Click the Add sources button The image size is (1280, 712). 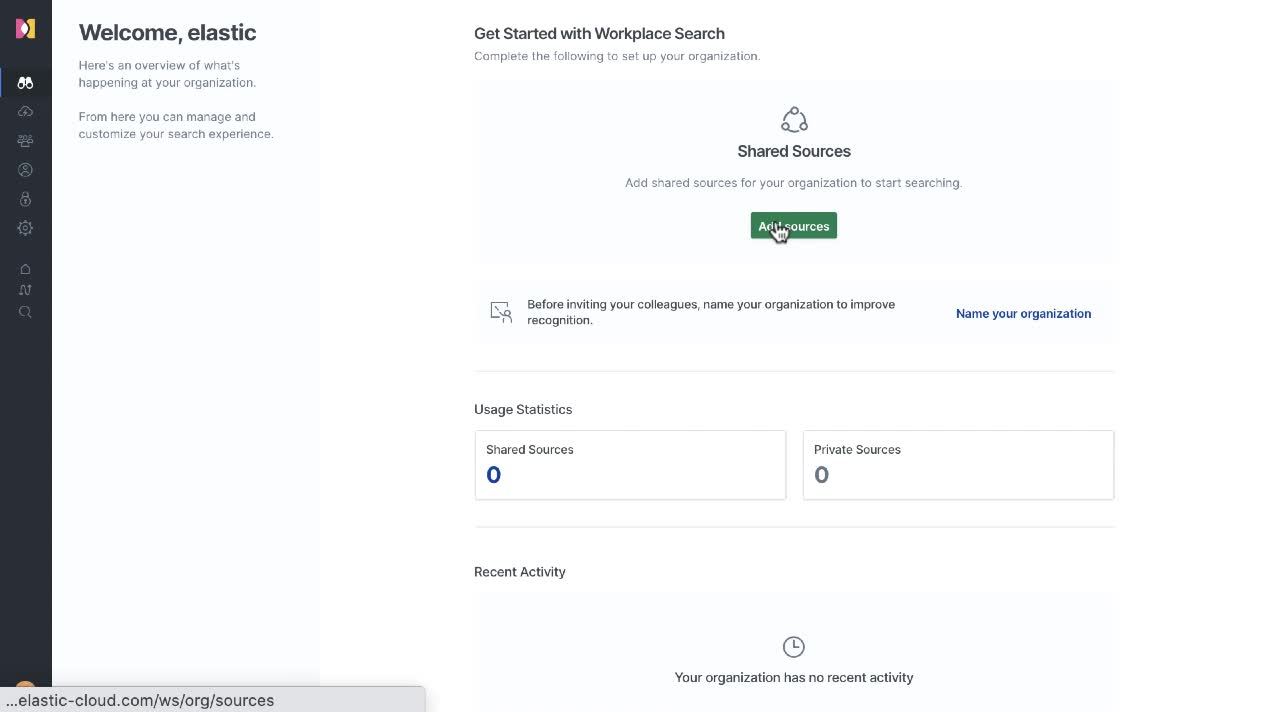pos(794,226)
